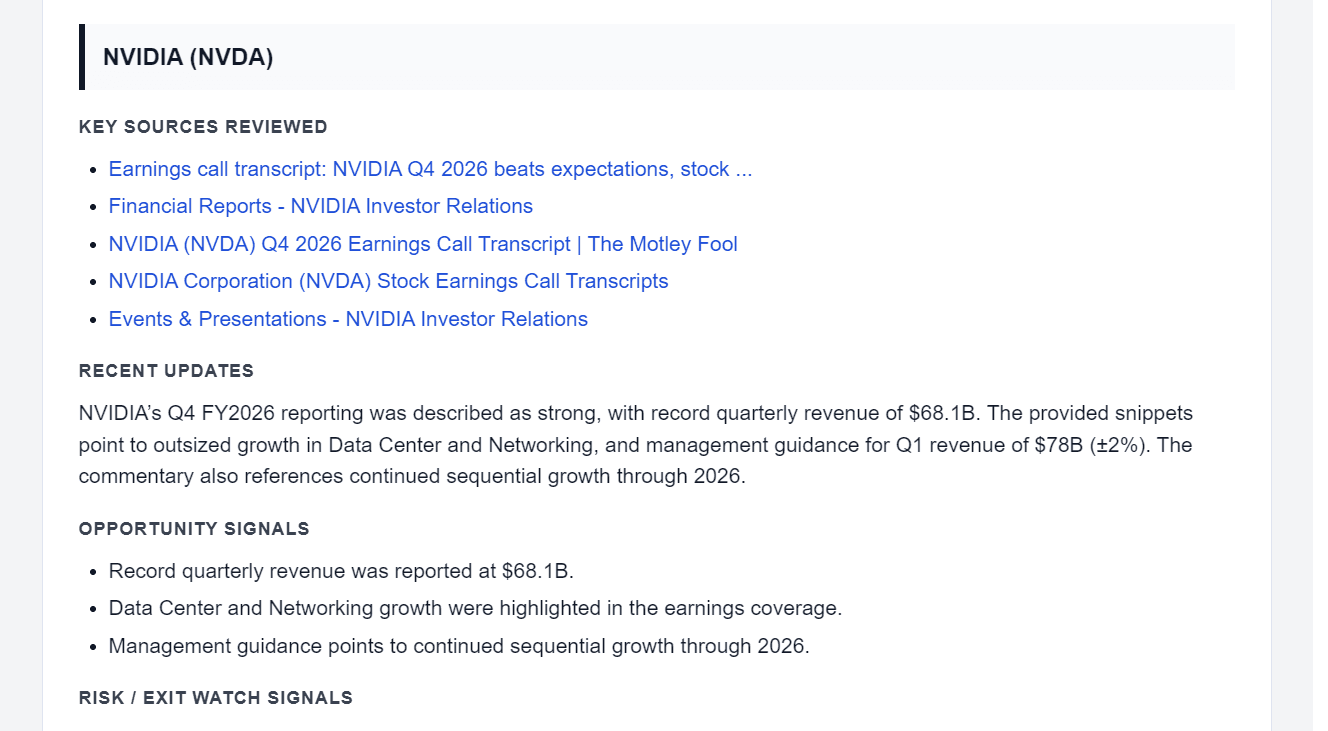The image size is (1328, 731).
Task: Click the gray margin right of the report card
Action: coord(1300,365)
